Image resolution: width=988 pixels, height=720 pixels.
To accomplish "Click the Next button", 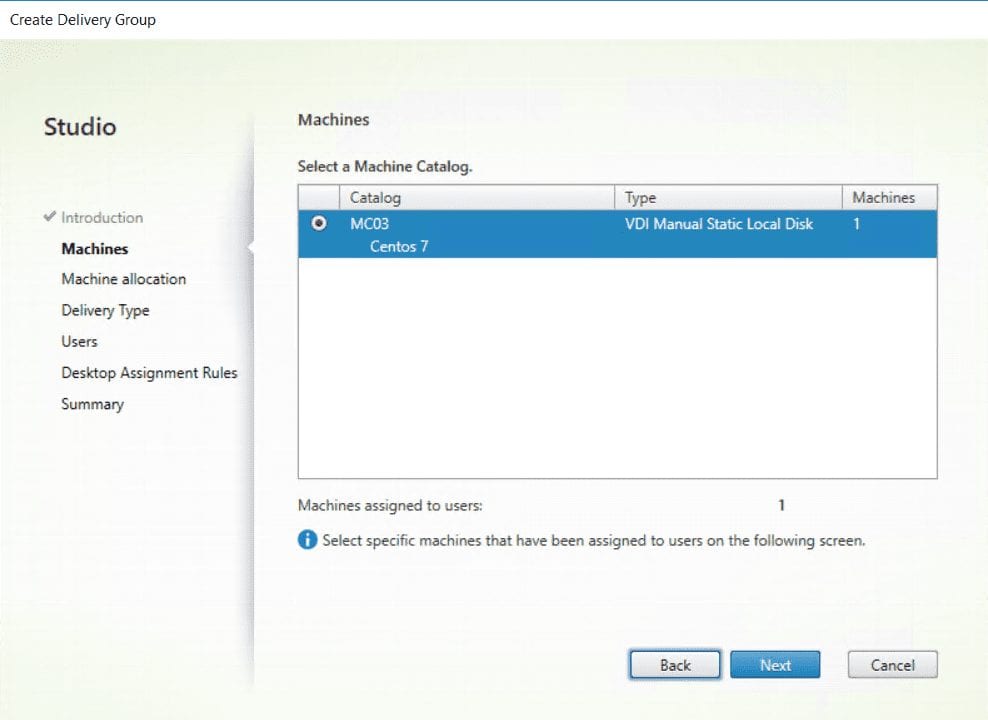I will point(775,664).
